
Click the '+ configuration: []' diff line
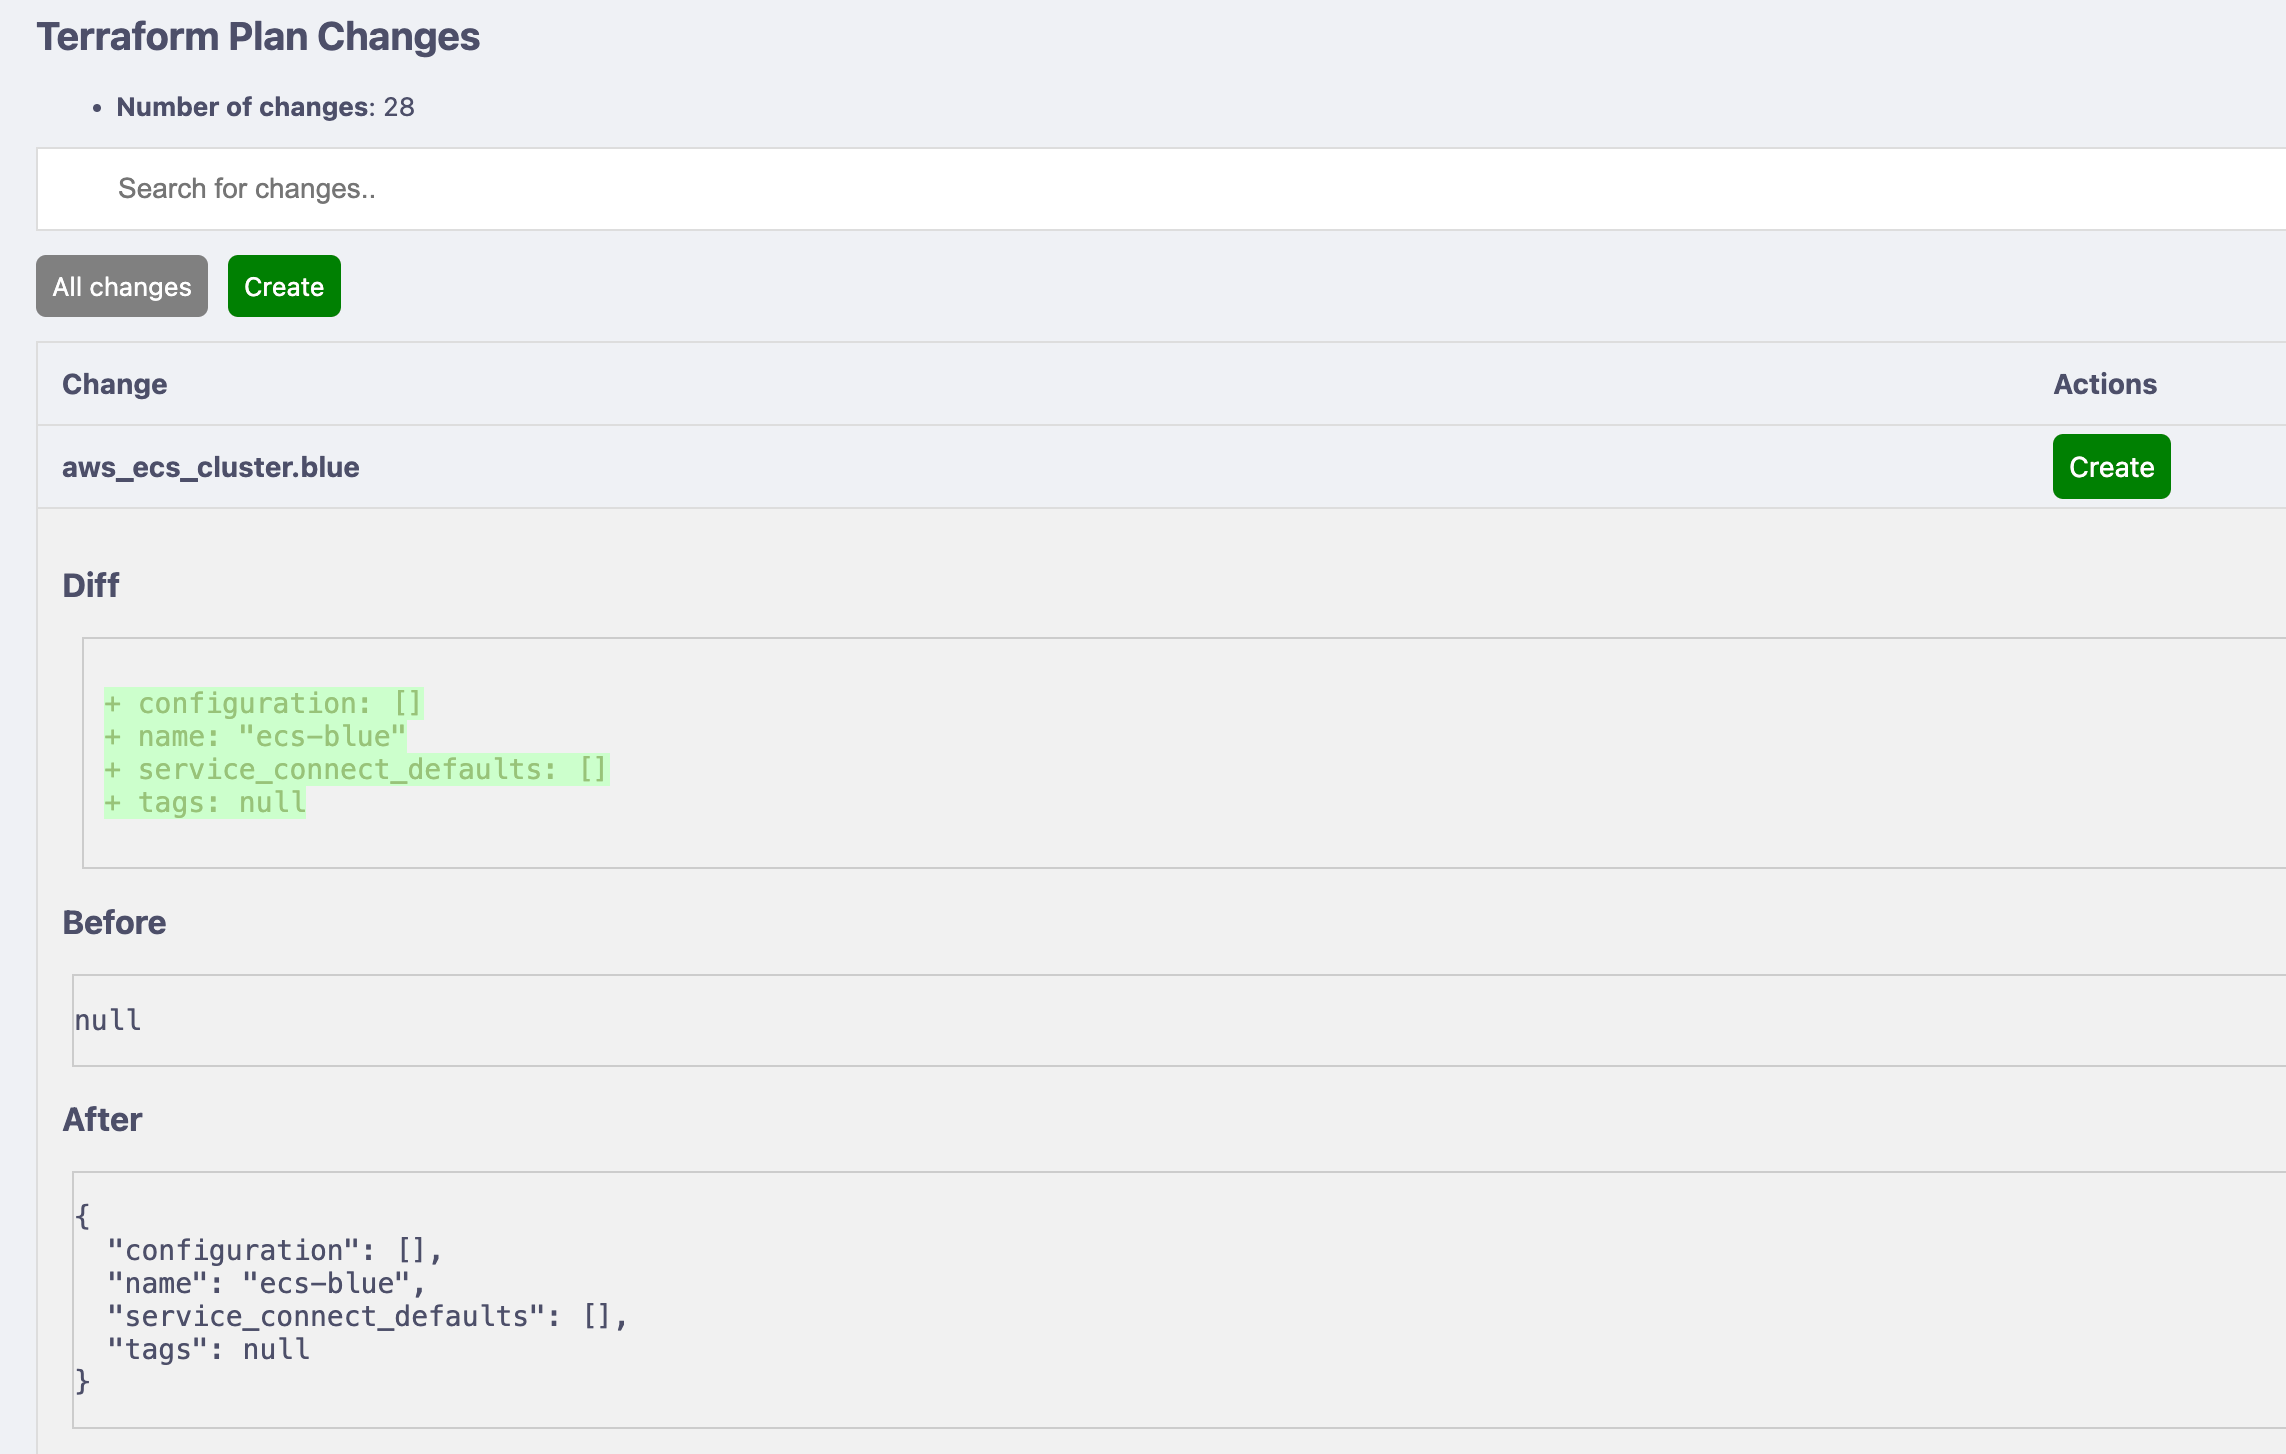pos(263,704)
